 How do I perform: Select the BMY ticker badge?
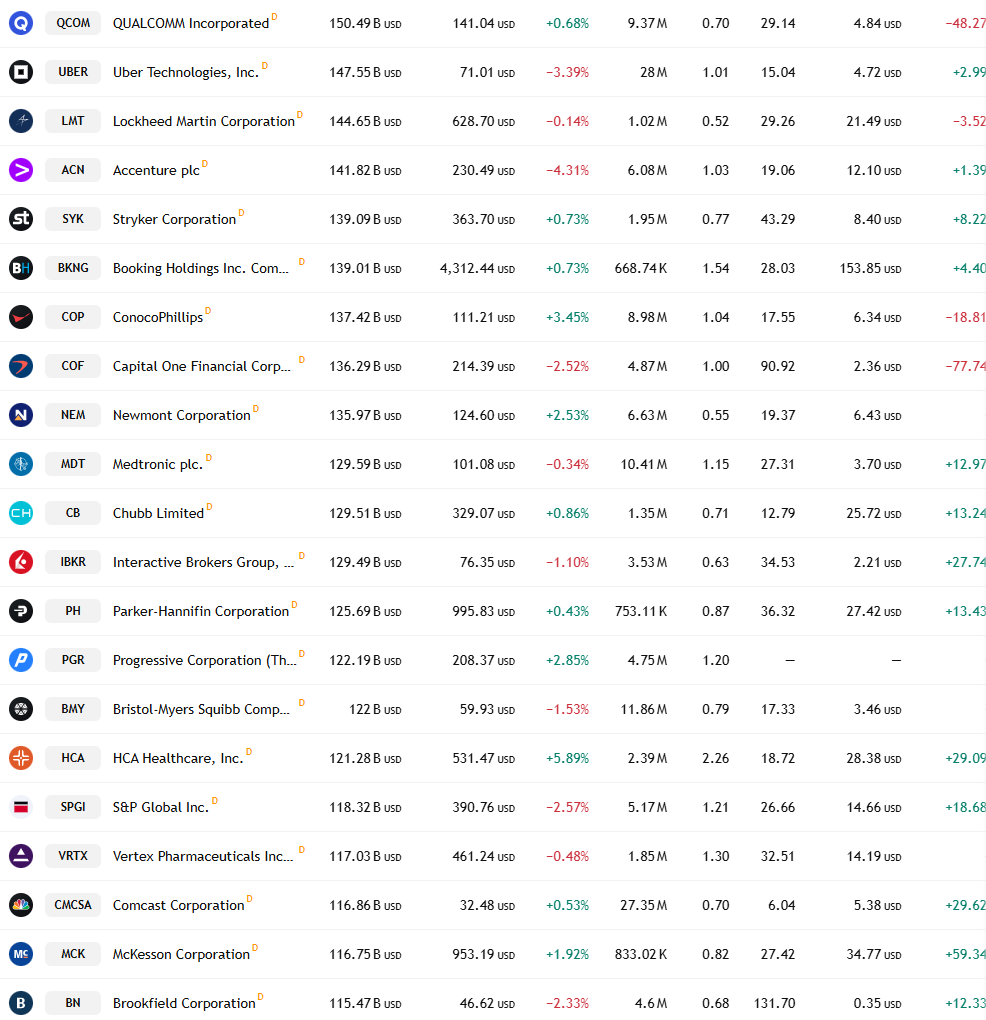[73, 709]
